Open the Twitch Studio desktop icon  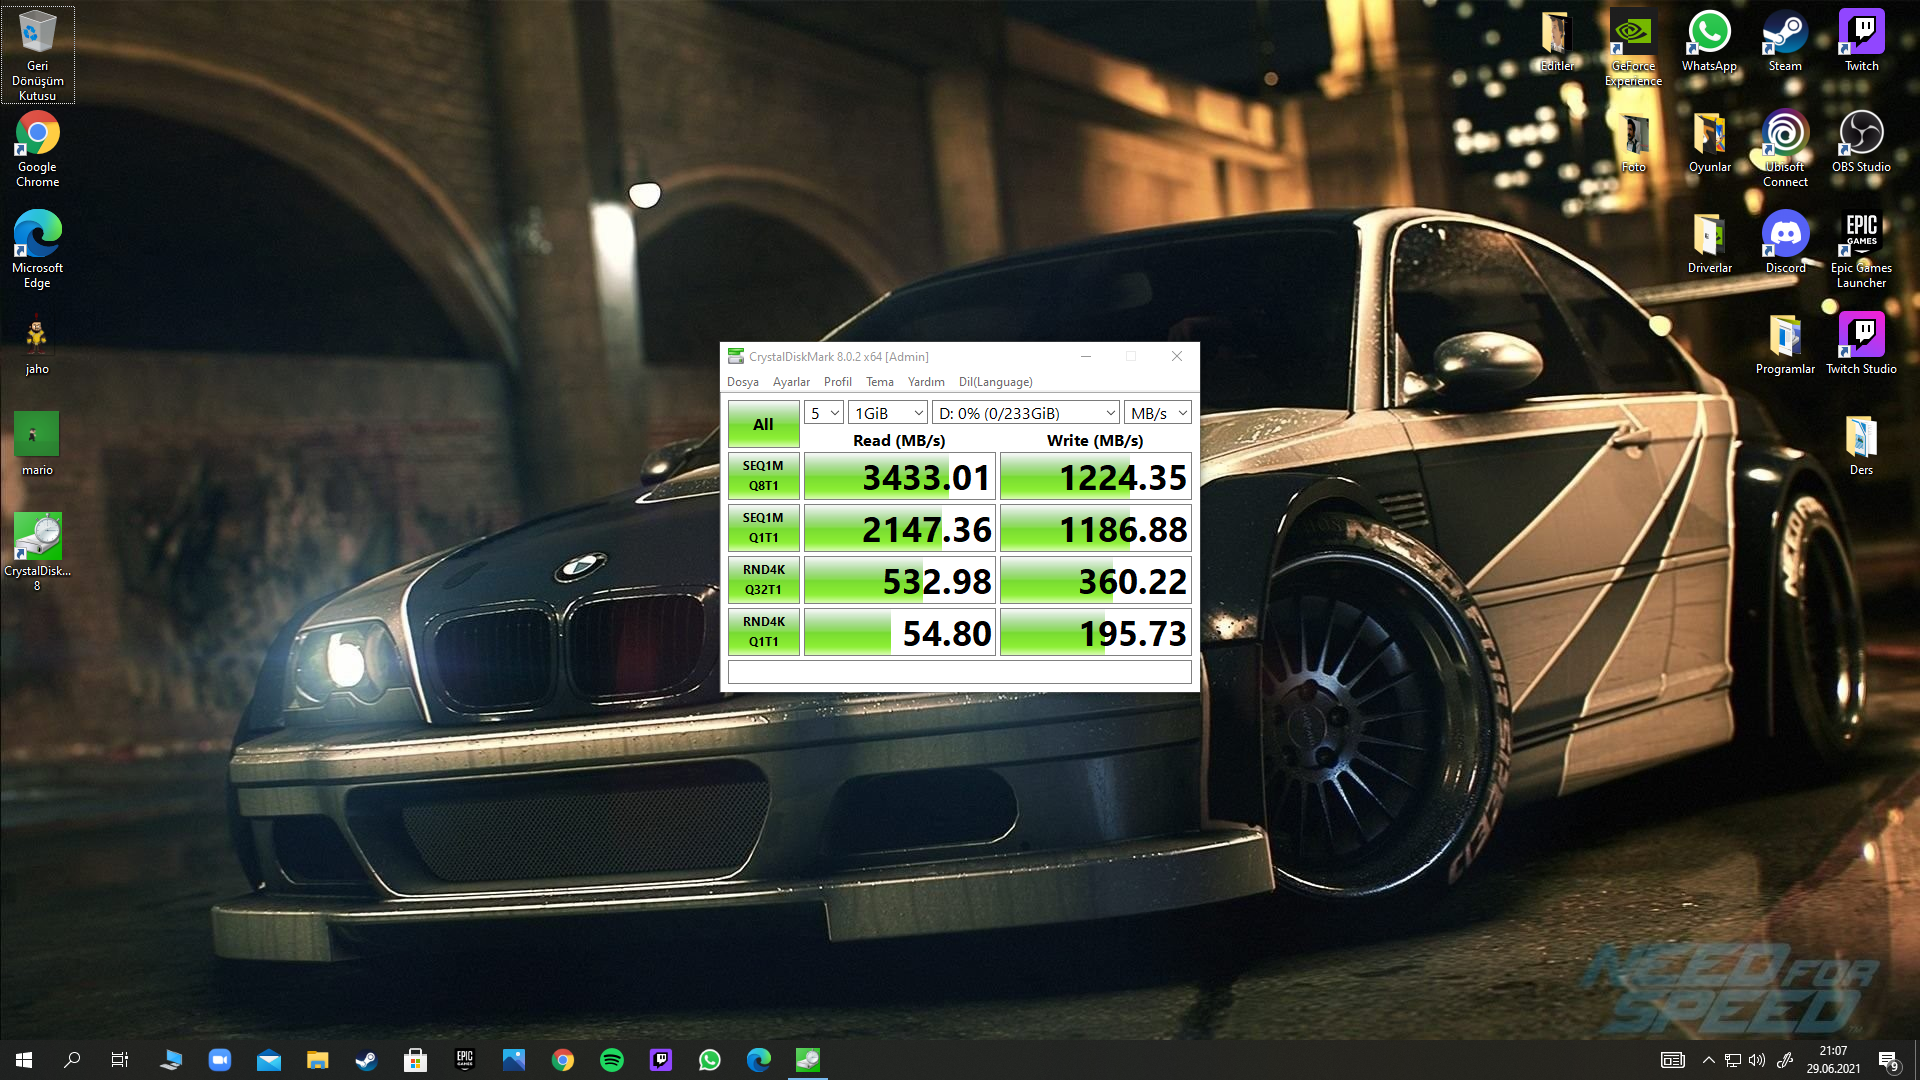(1861, 337)
